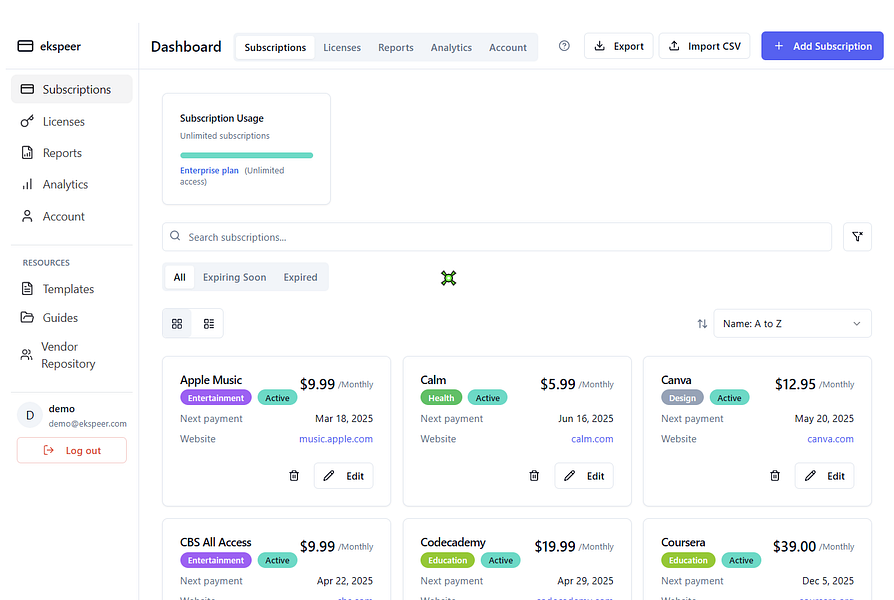Click the ekspeer logo icon

[25, 46]
